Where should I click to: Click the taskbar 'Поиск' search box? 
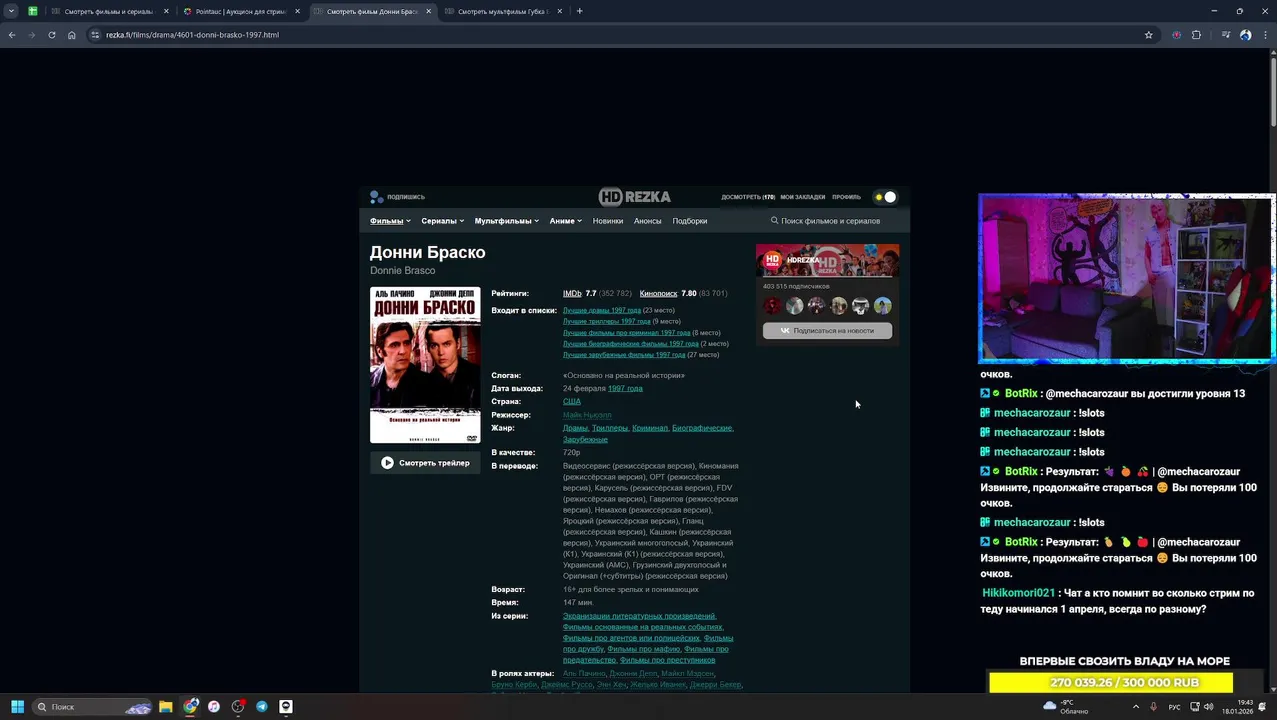pos(92,706)
